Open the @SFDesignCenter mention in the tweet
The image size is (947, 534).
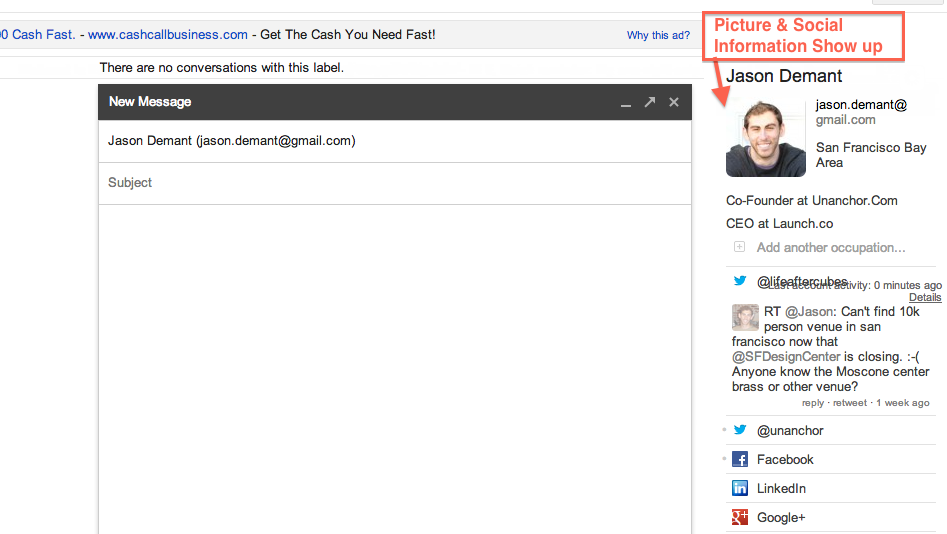click(x=786, y=356)
